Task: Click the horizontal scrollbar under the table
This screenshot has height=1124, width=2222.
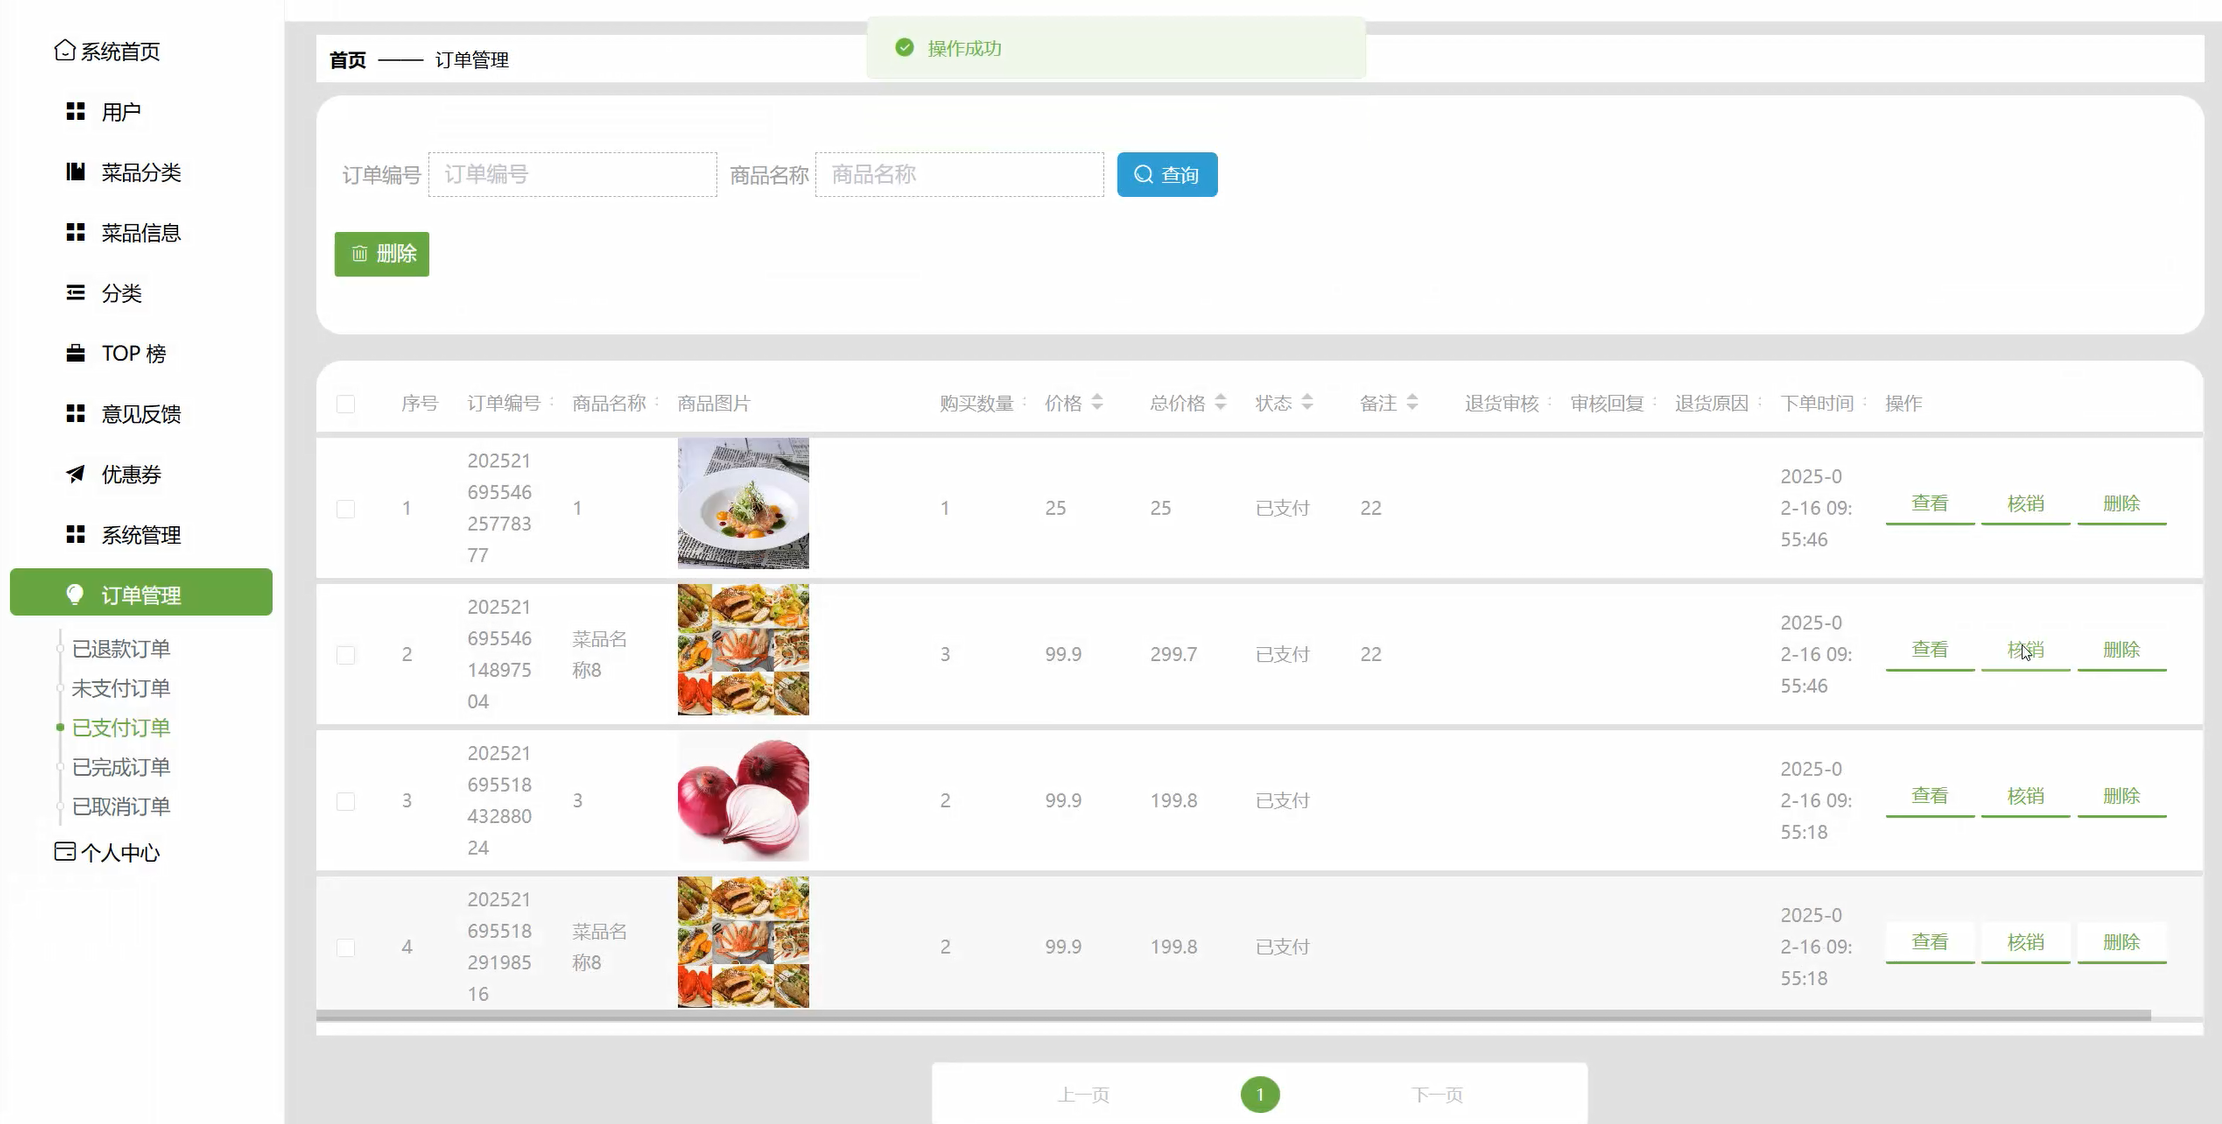Action: tap(1232, 1016)
